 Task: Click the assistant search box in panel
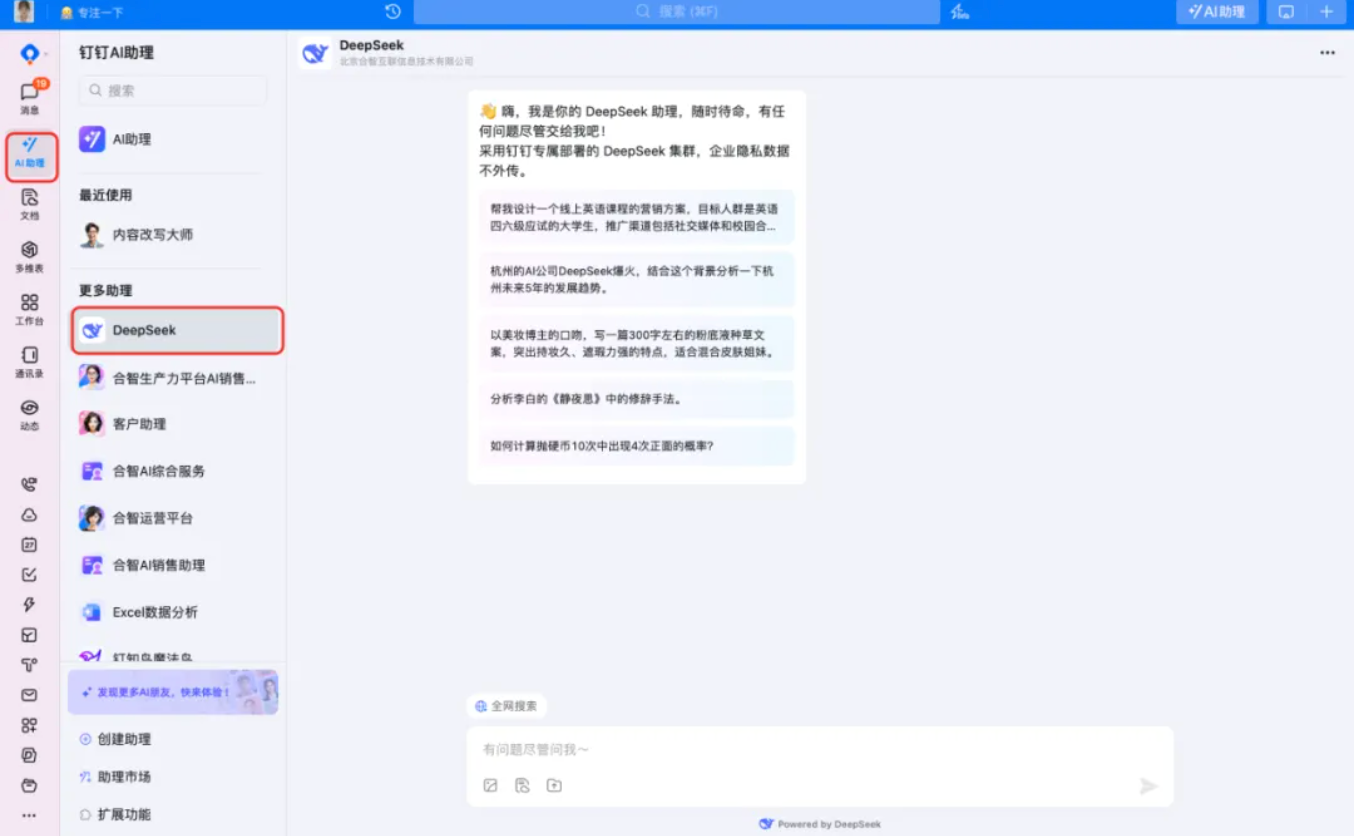tap(173, 90)
